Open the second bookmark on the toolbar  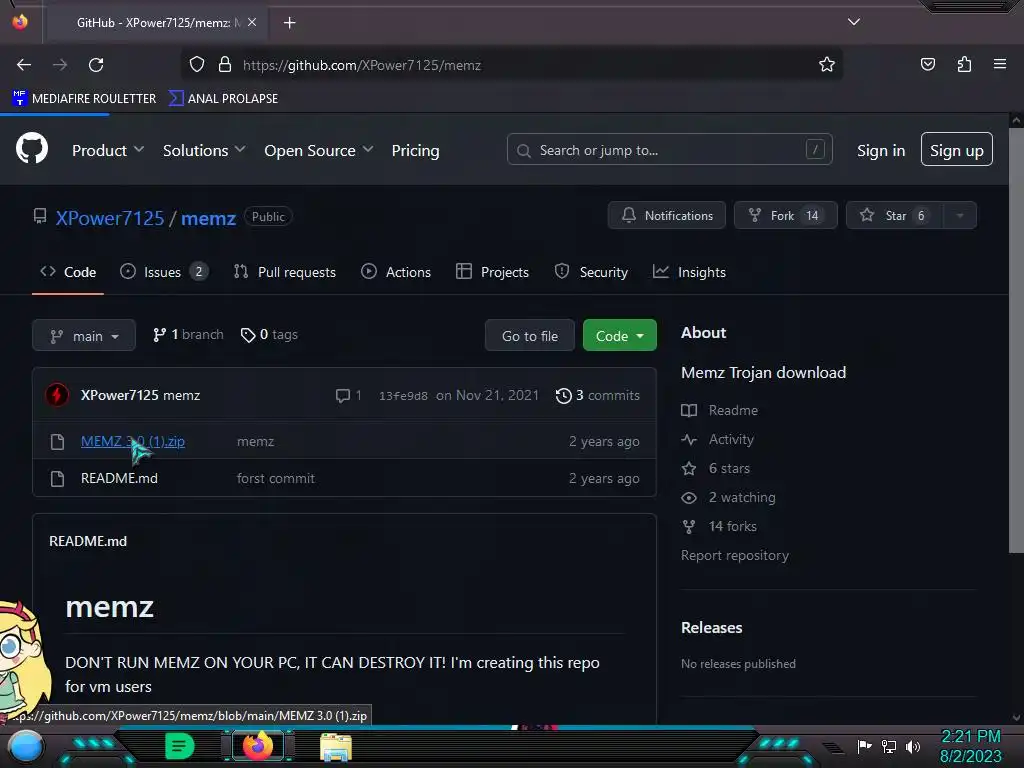click(223, 99)
